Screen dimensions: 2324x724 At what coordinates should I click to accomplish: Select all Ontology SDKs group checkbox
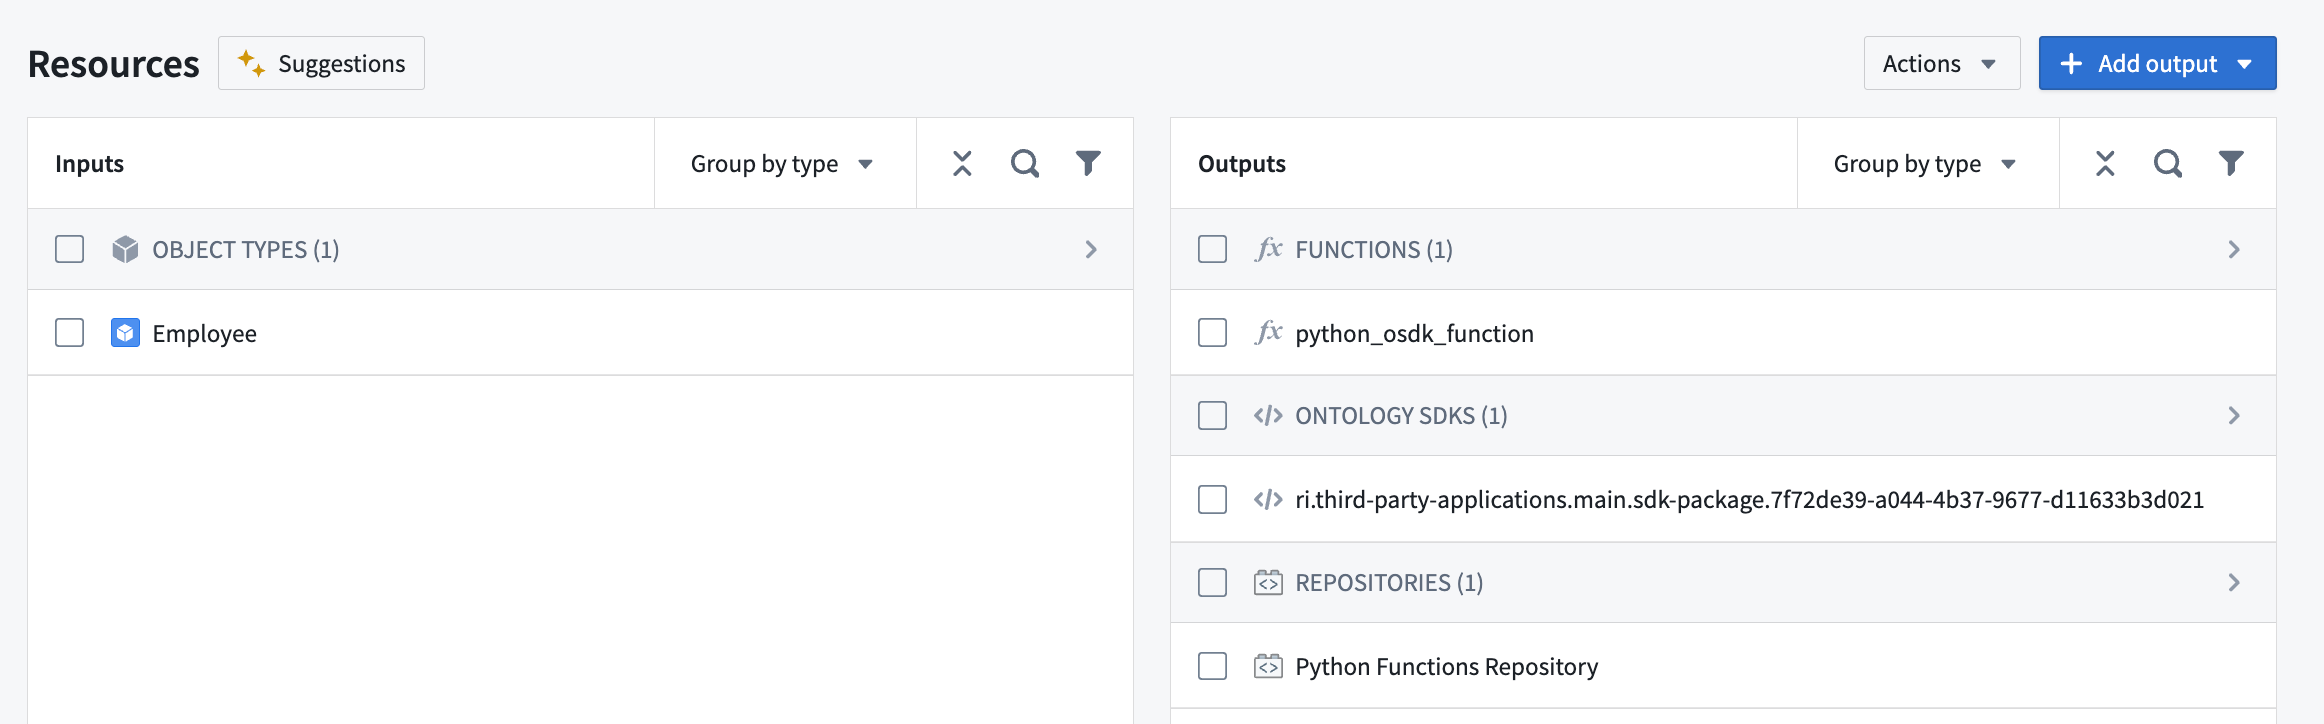point(1212,416)
